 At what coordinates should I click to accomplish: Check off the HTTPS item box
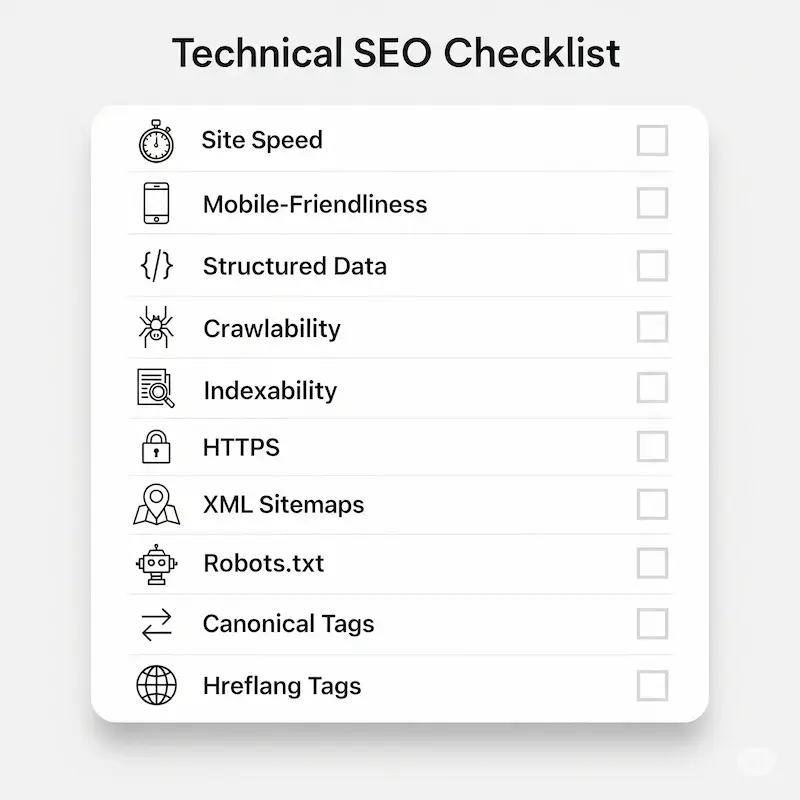[x=652, y=446]
